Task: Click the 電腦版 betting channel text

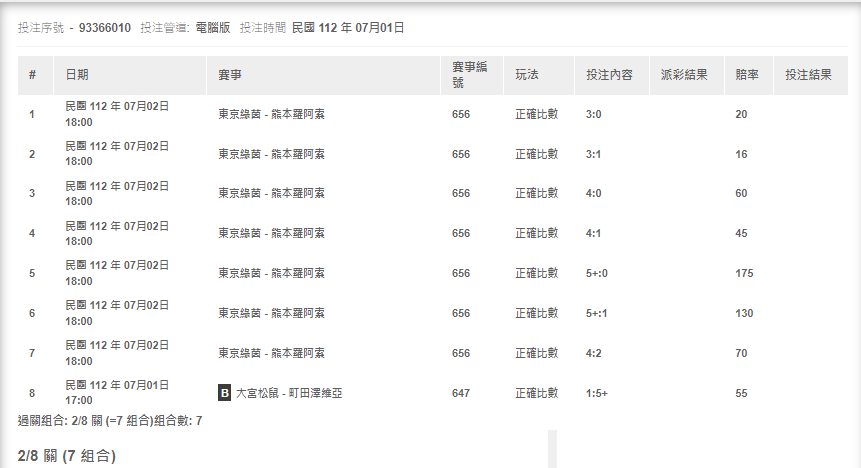Action: (x=211, y=28)
